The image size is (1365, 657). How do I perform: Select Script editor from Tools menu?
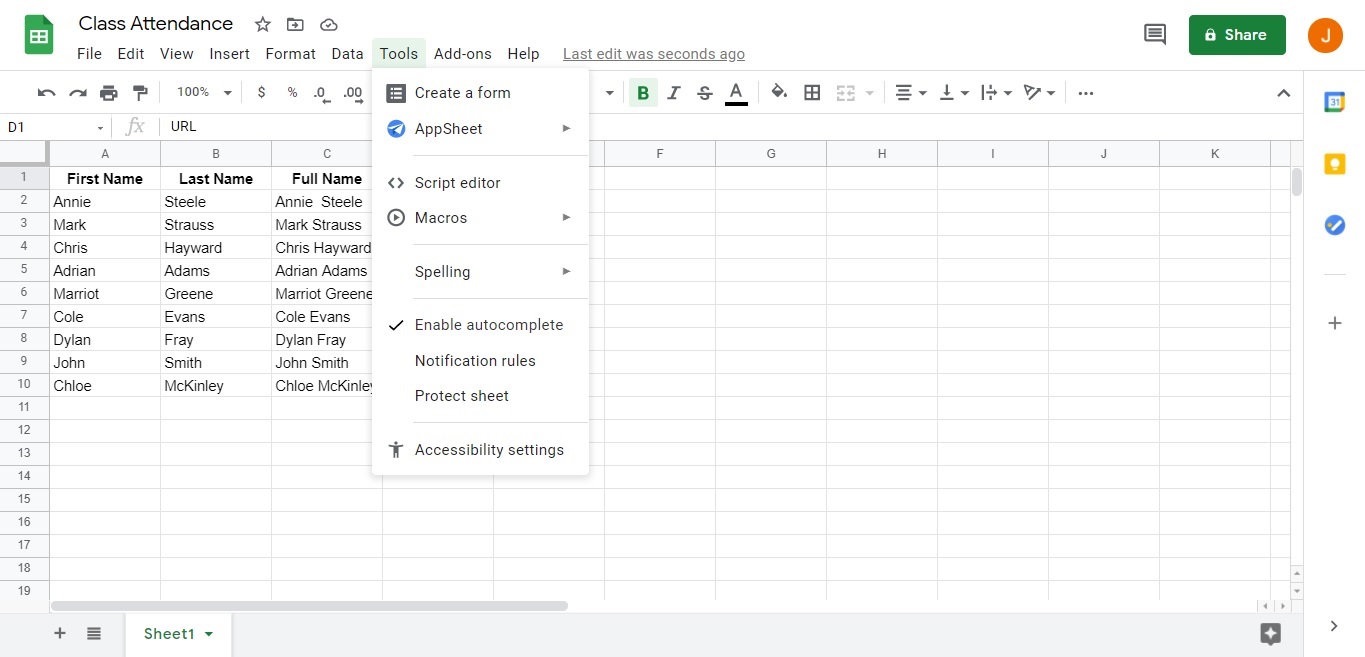tap(457, 183)
